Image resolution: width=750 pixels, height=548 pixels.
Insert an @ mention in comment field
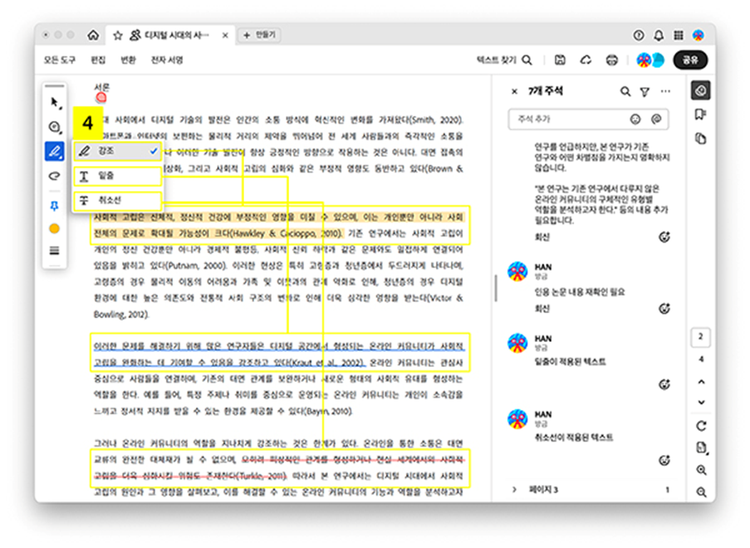click(x=656, y=119)
